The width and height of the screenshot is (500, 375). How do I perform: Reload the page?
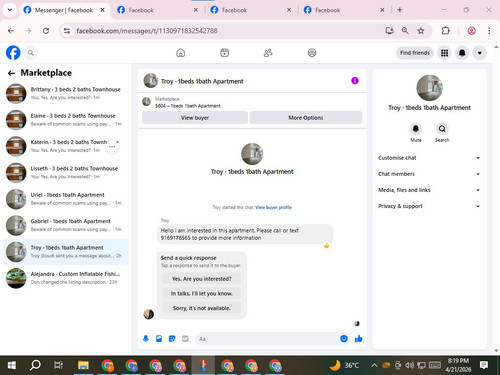pyautogui.click(x=46, y=31)
